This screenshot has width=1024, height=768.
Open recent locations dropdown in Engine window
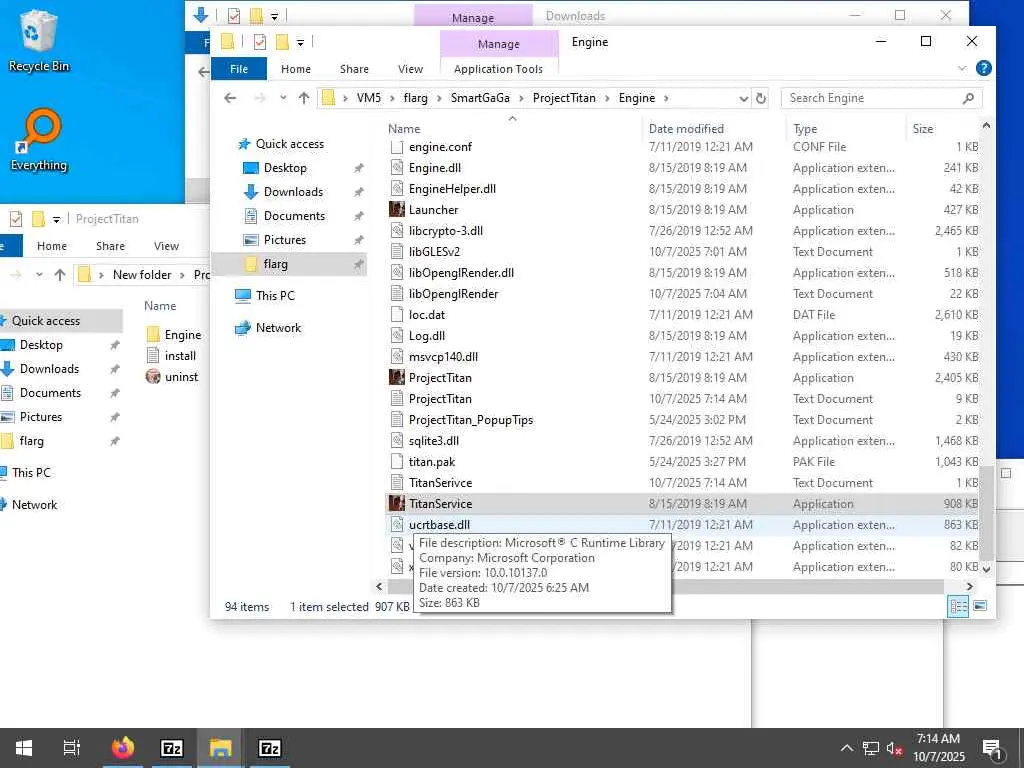283,98
